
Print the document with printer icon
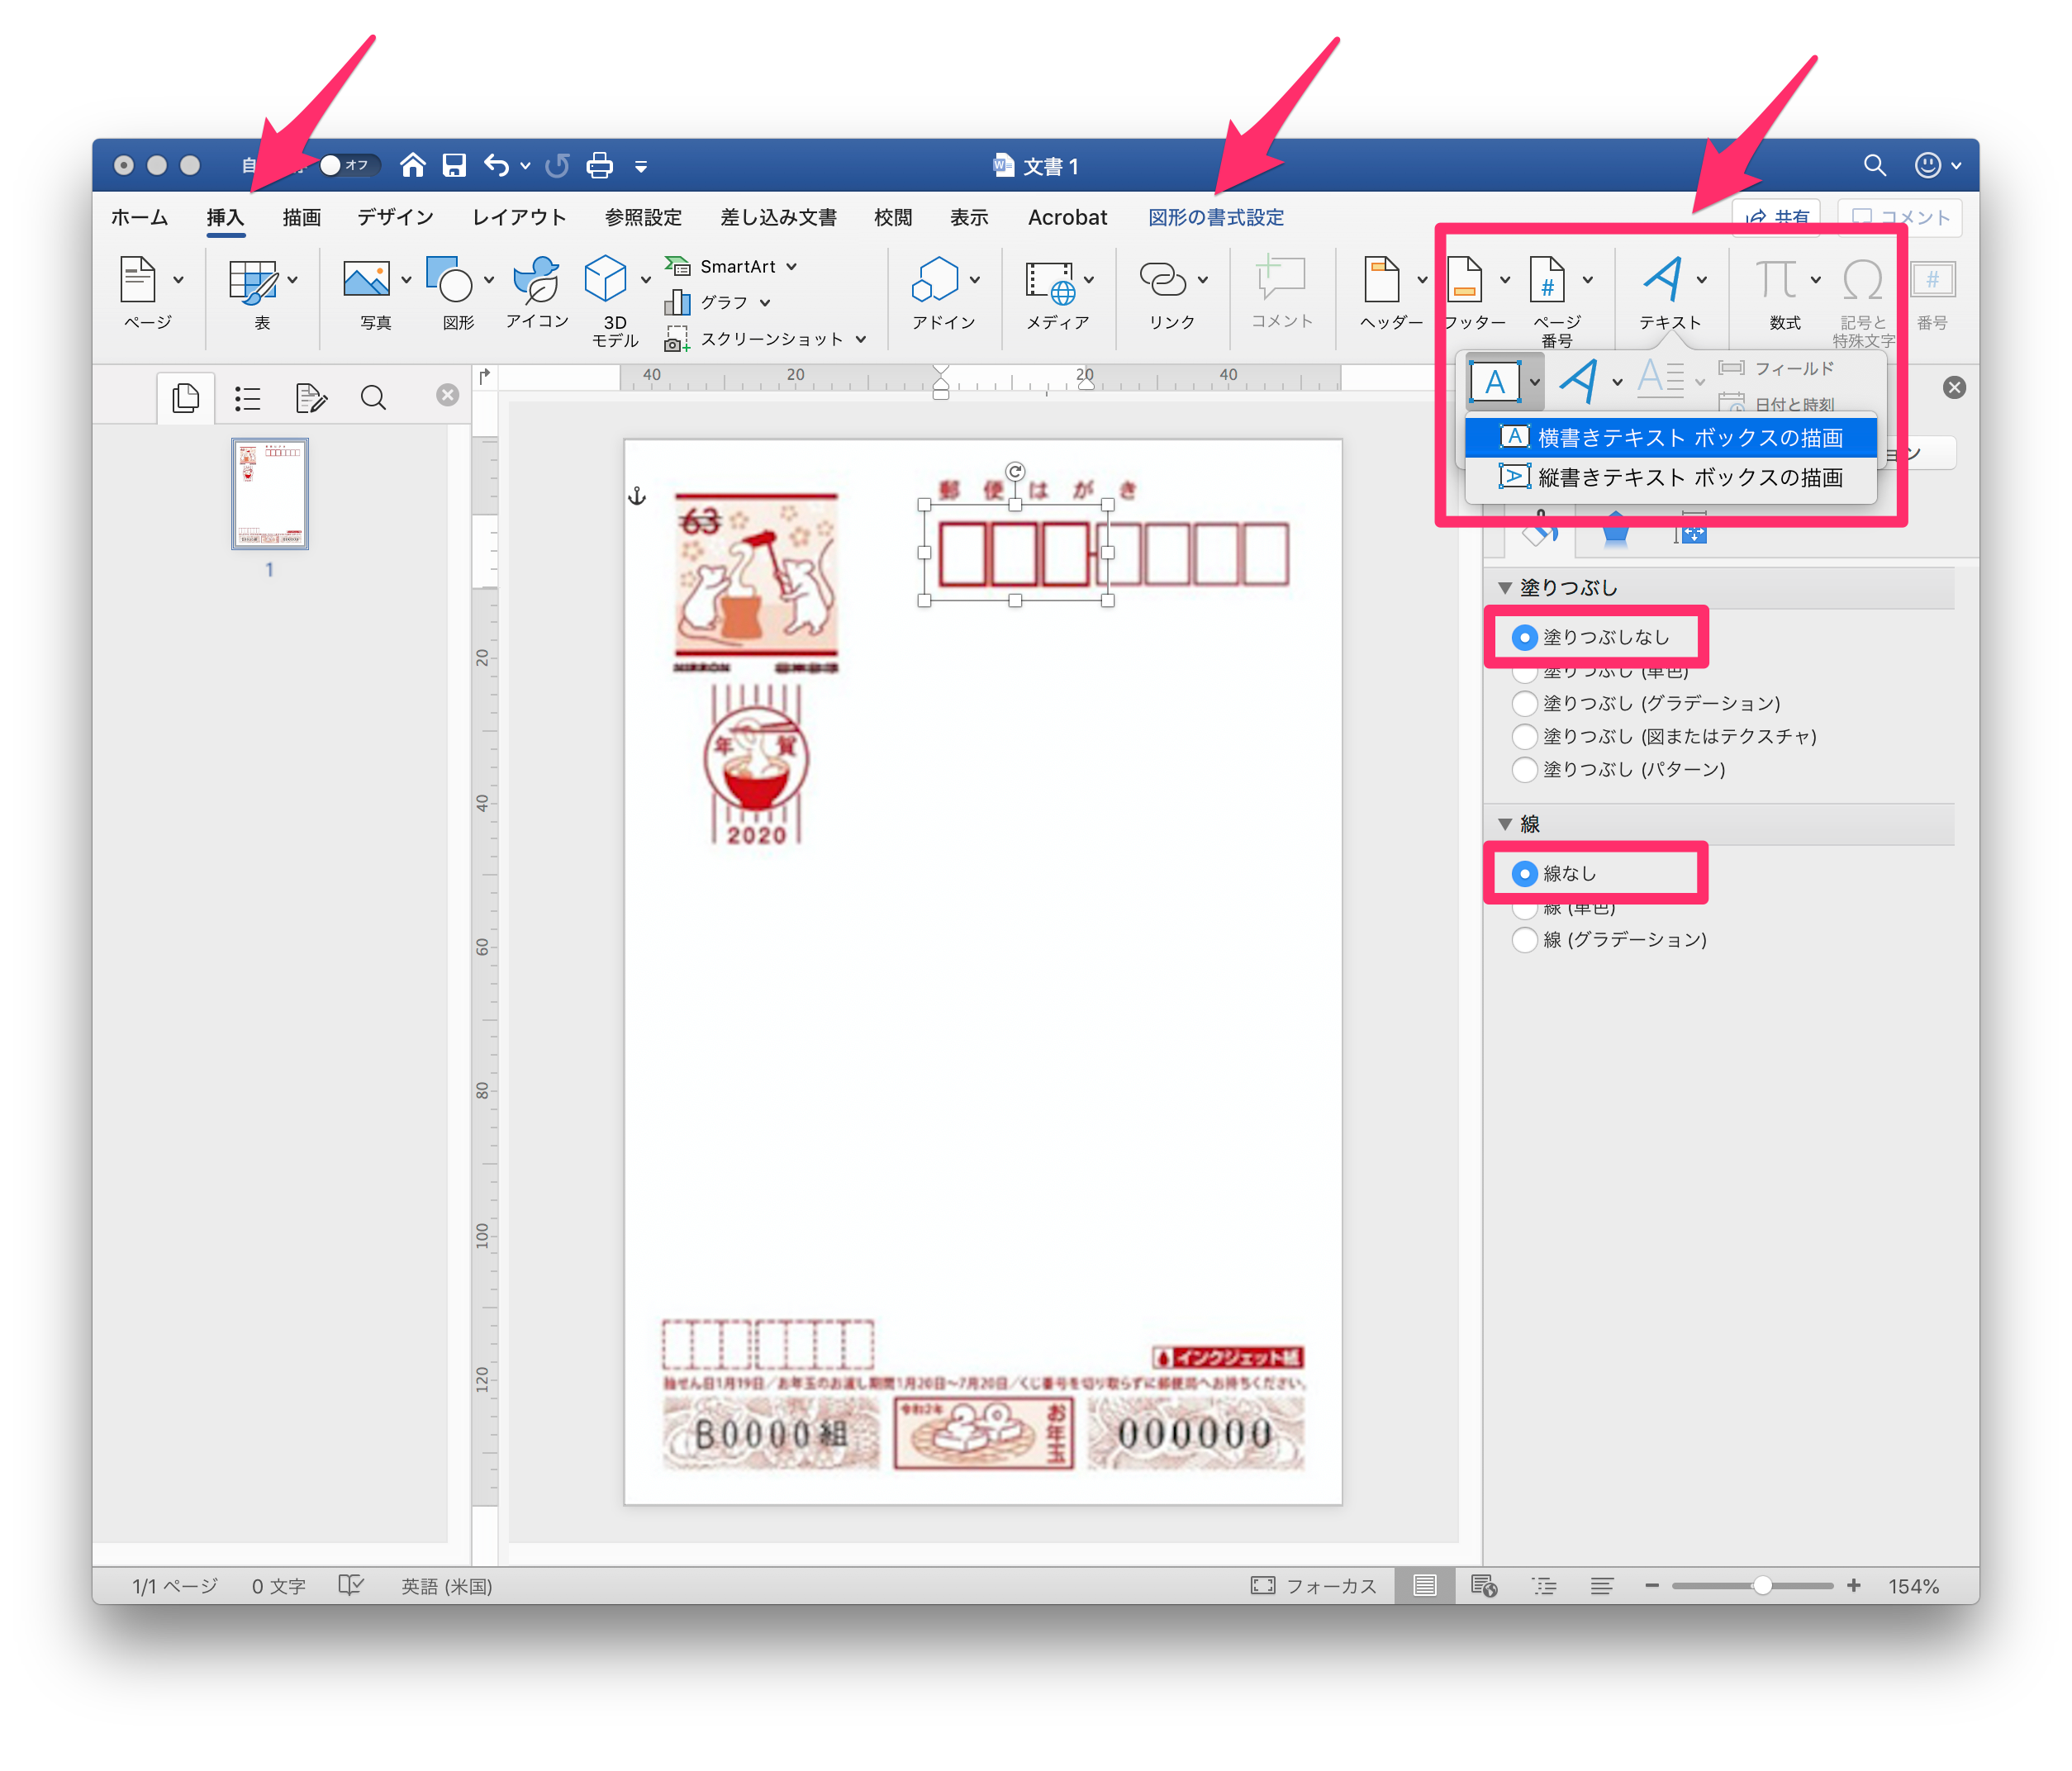(600, 165)
